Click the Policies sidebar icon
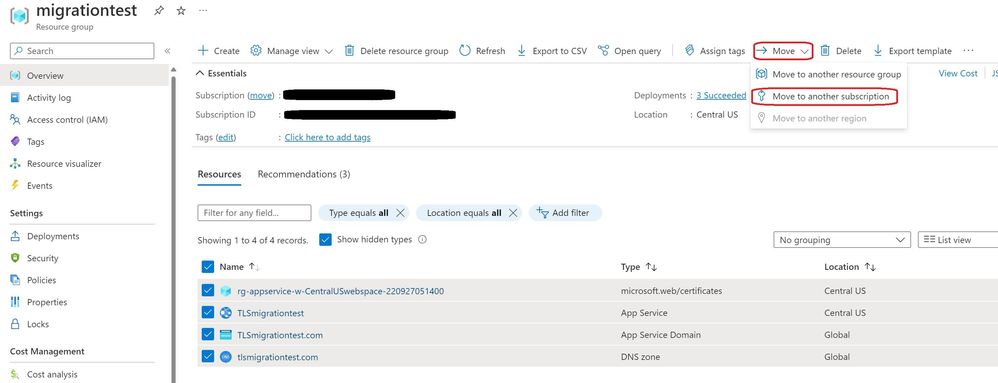Image resolution: width=998 pixels, height=383 pixels. pyautogui.click(x=15, y=280)
